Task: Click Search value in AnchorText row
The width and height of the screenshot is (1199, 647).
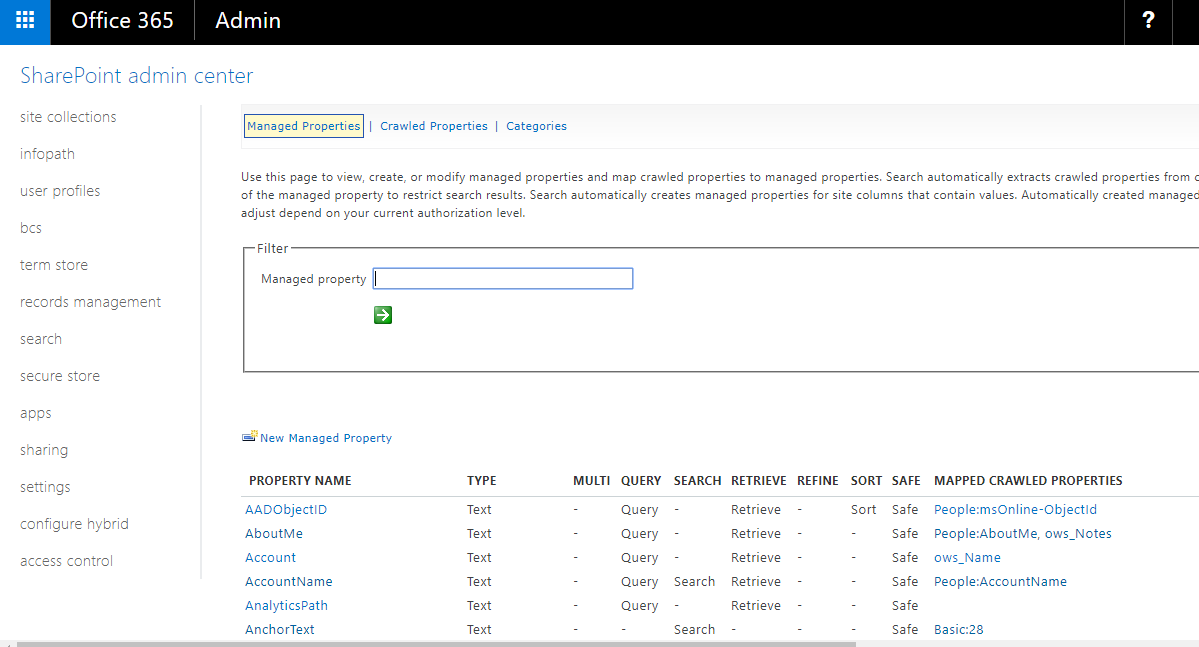Action: [x=694, y=629]
